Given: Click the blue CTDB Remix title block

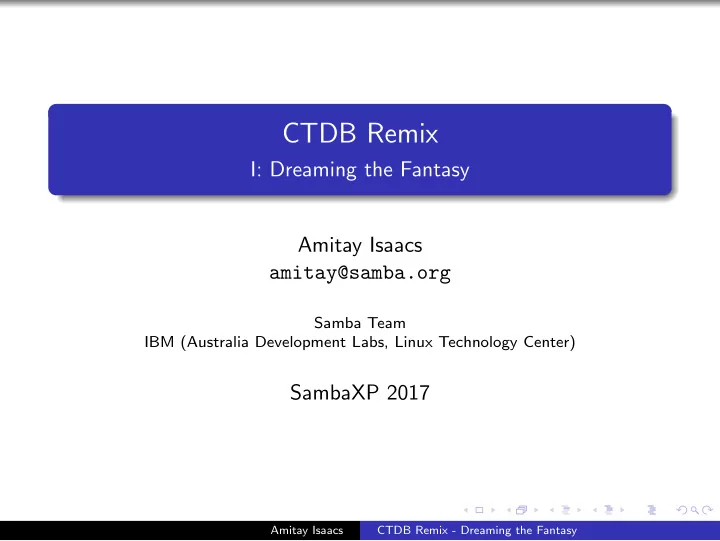Looking at the screenshot, I should pos(360,150).
